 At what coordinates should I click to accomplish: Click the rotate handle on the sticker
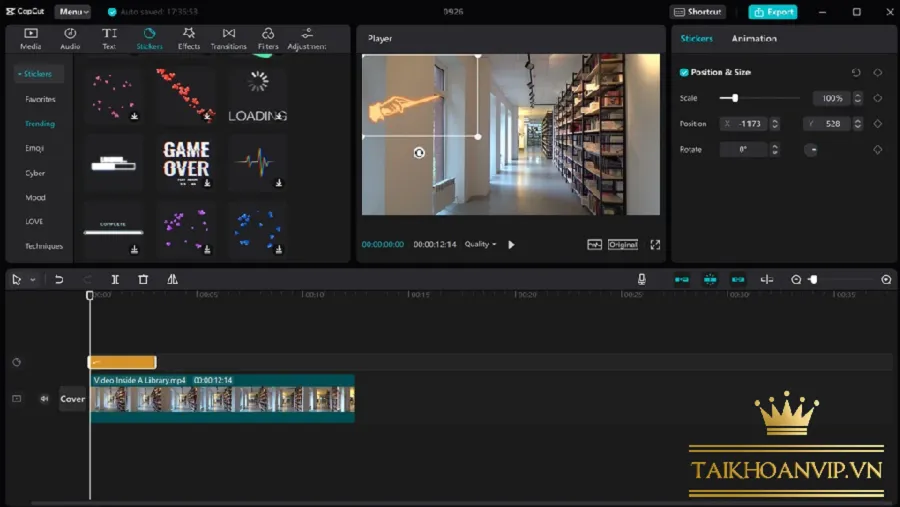coord(419,153)
